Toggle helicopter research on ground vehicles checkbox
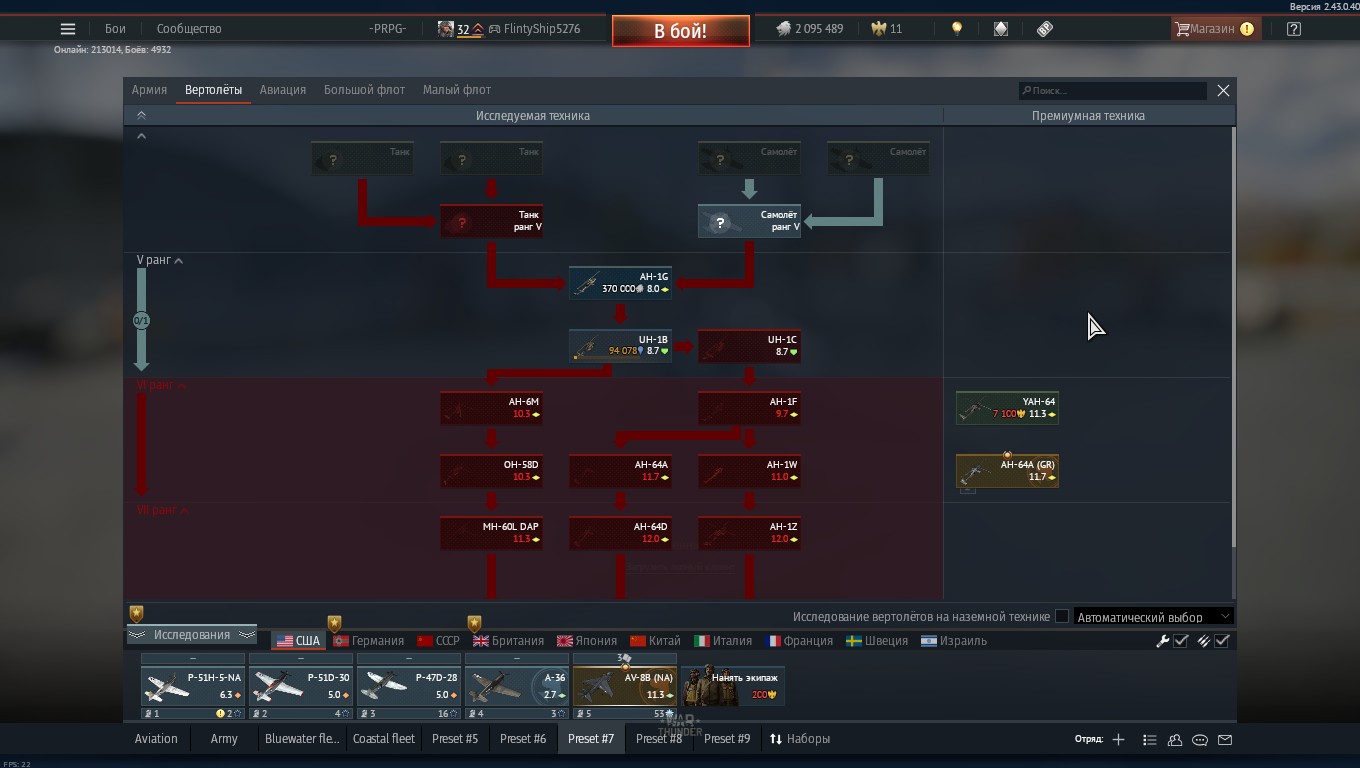The width and height of the screenshot is (1360, 768). [x=1062, y=617]
